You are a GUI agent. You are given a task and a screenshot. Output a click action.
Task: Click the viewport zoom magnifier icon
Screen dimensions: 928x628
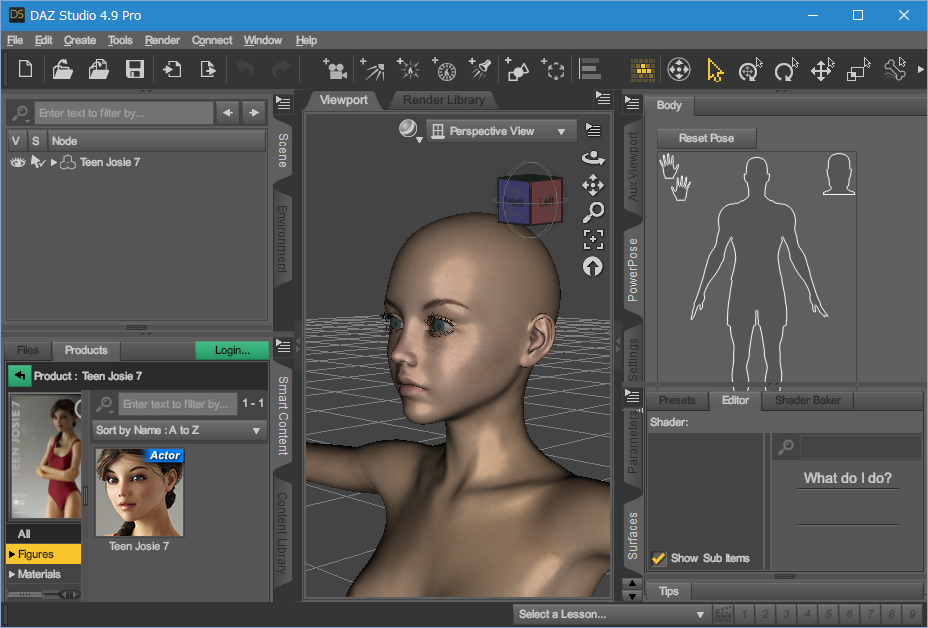[593, 212]
